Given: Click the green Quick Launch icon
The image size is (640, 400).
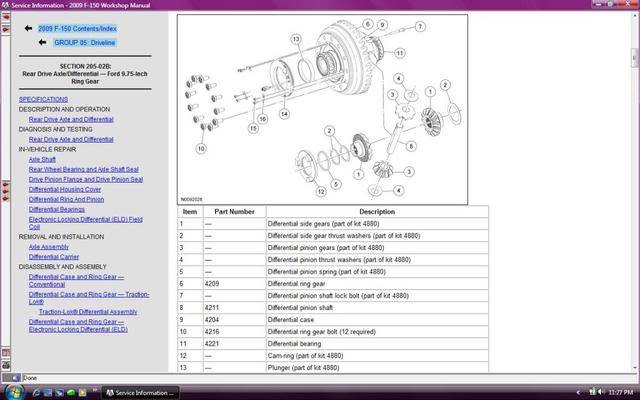Looking at the screenshot, I should 71,393.
